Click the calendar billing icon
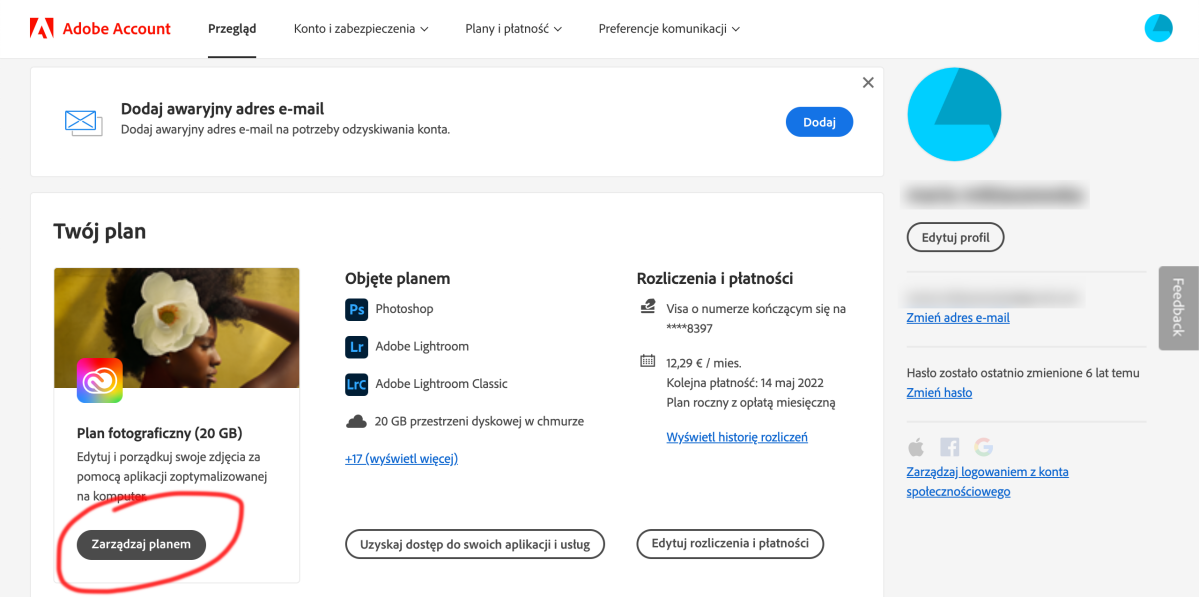The image size is (1199, 597). (647, 361)
